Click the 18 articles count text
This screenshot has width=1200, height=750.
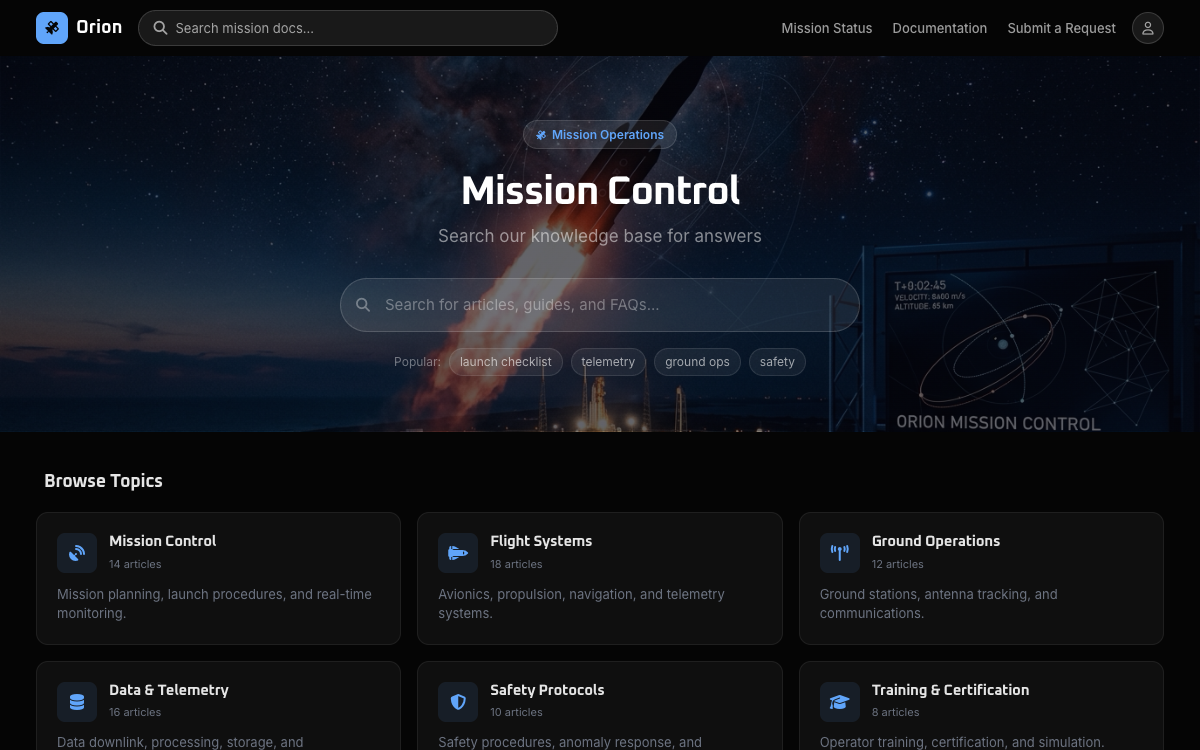(516, 564)
